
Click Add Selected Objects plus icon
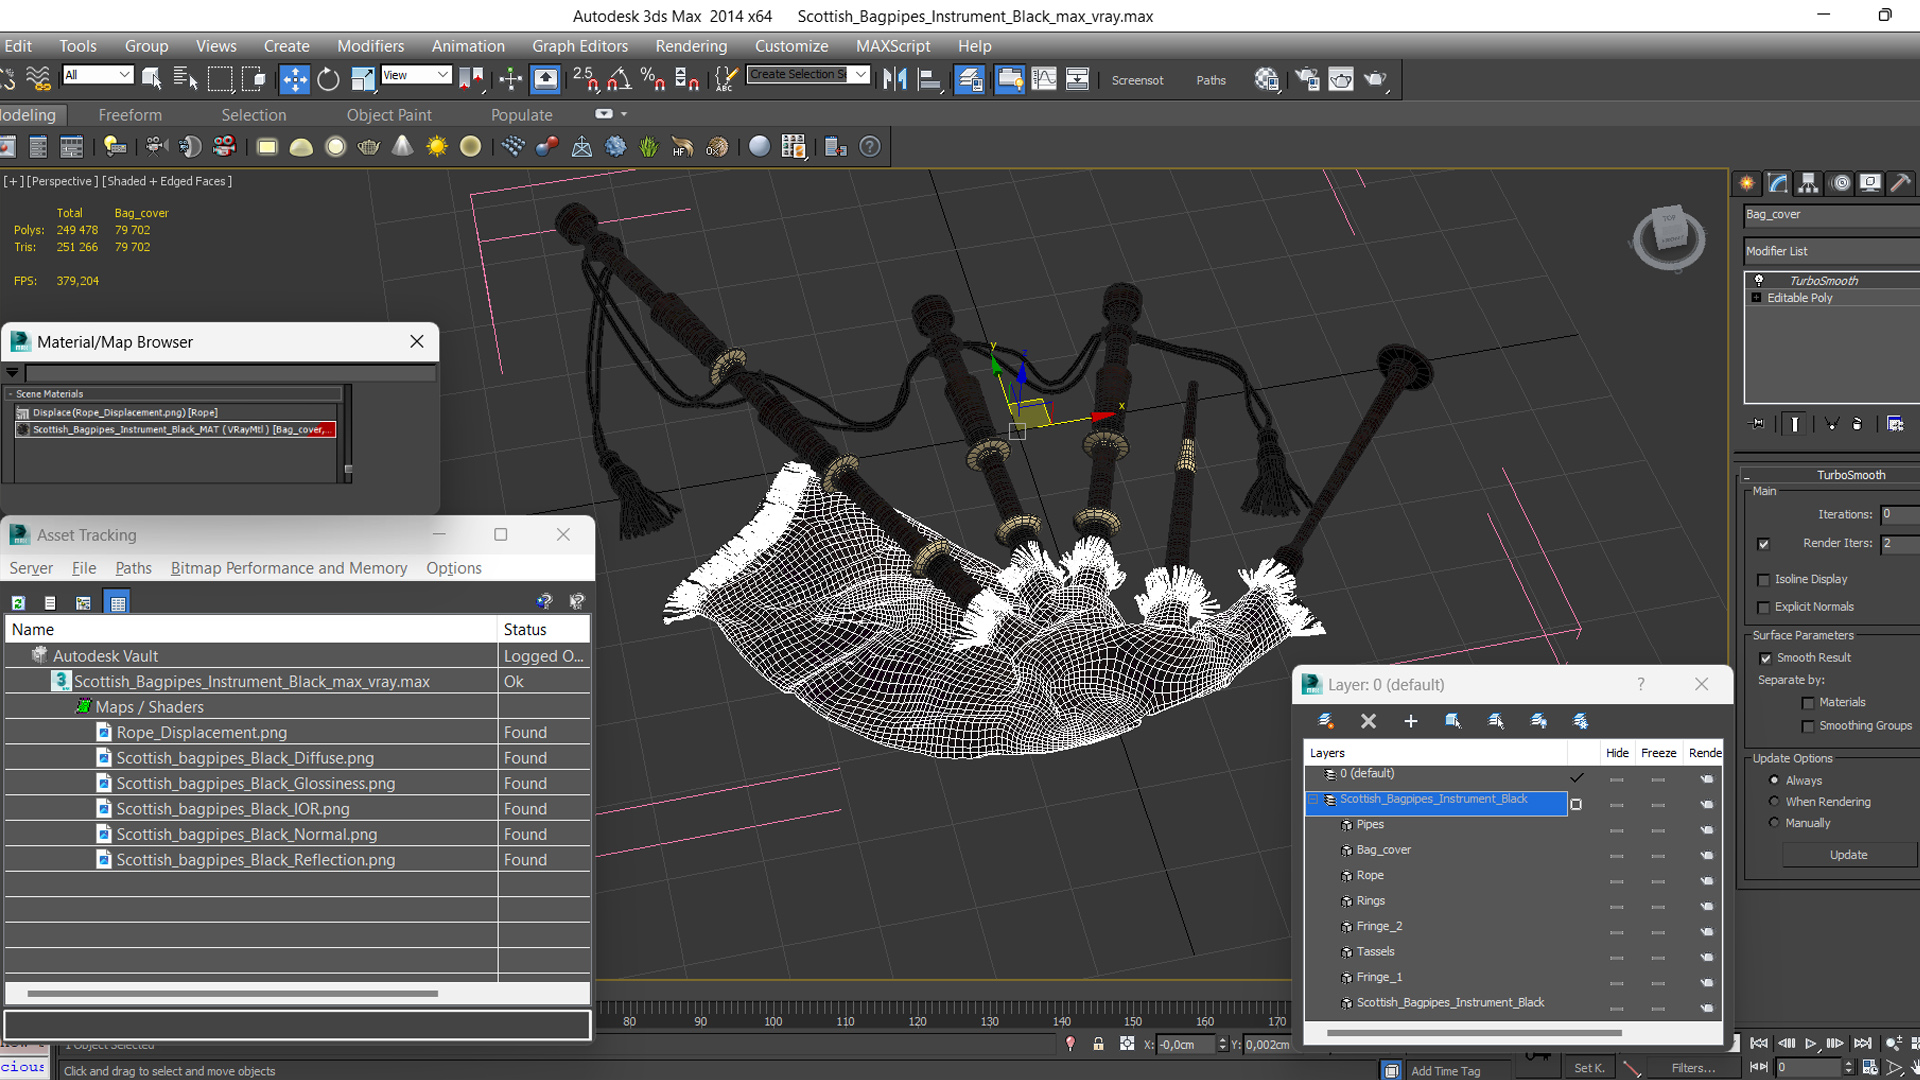(x=1411, y=721)
